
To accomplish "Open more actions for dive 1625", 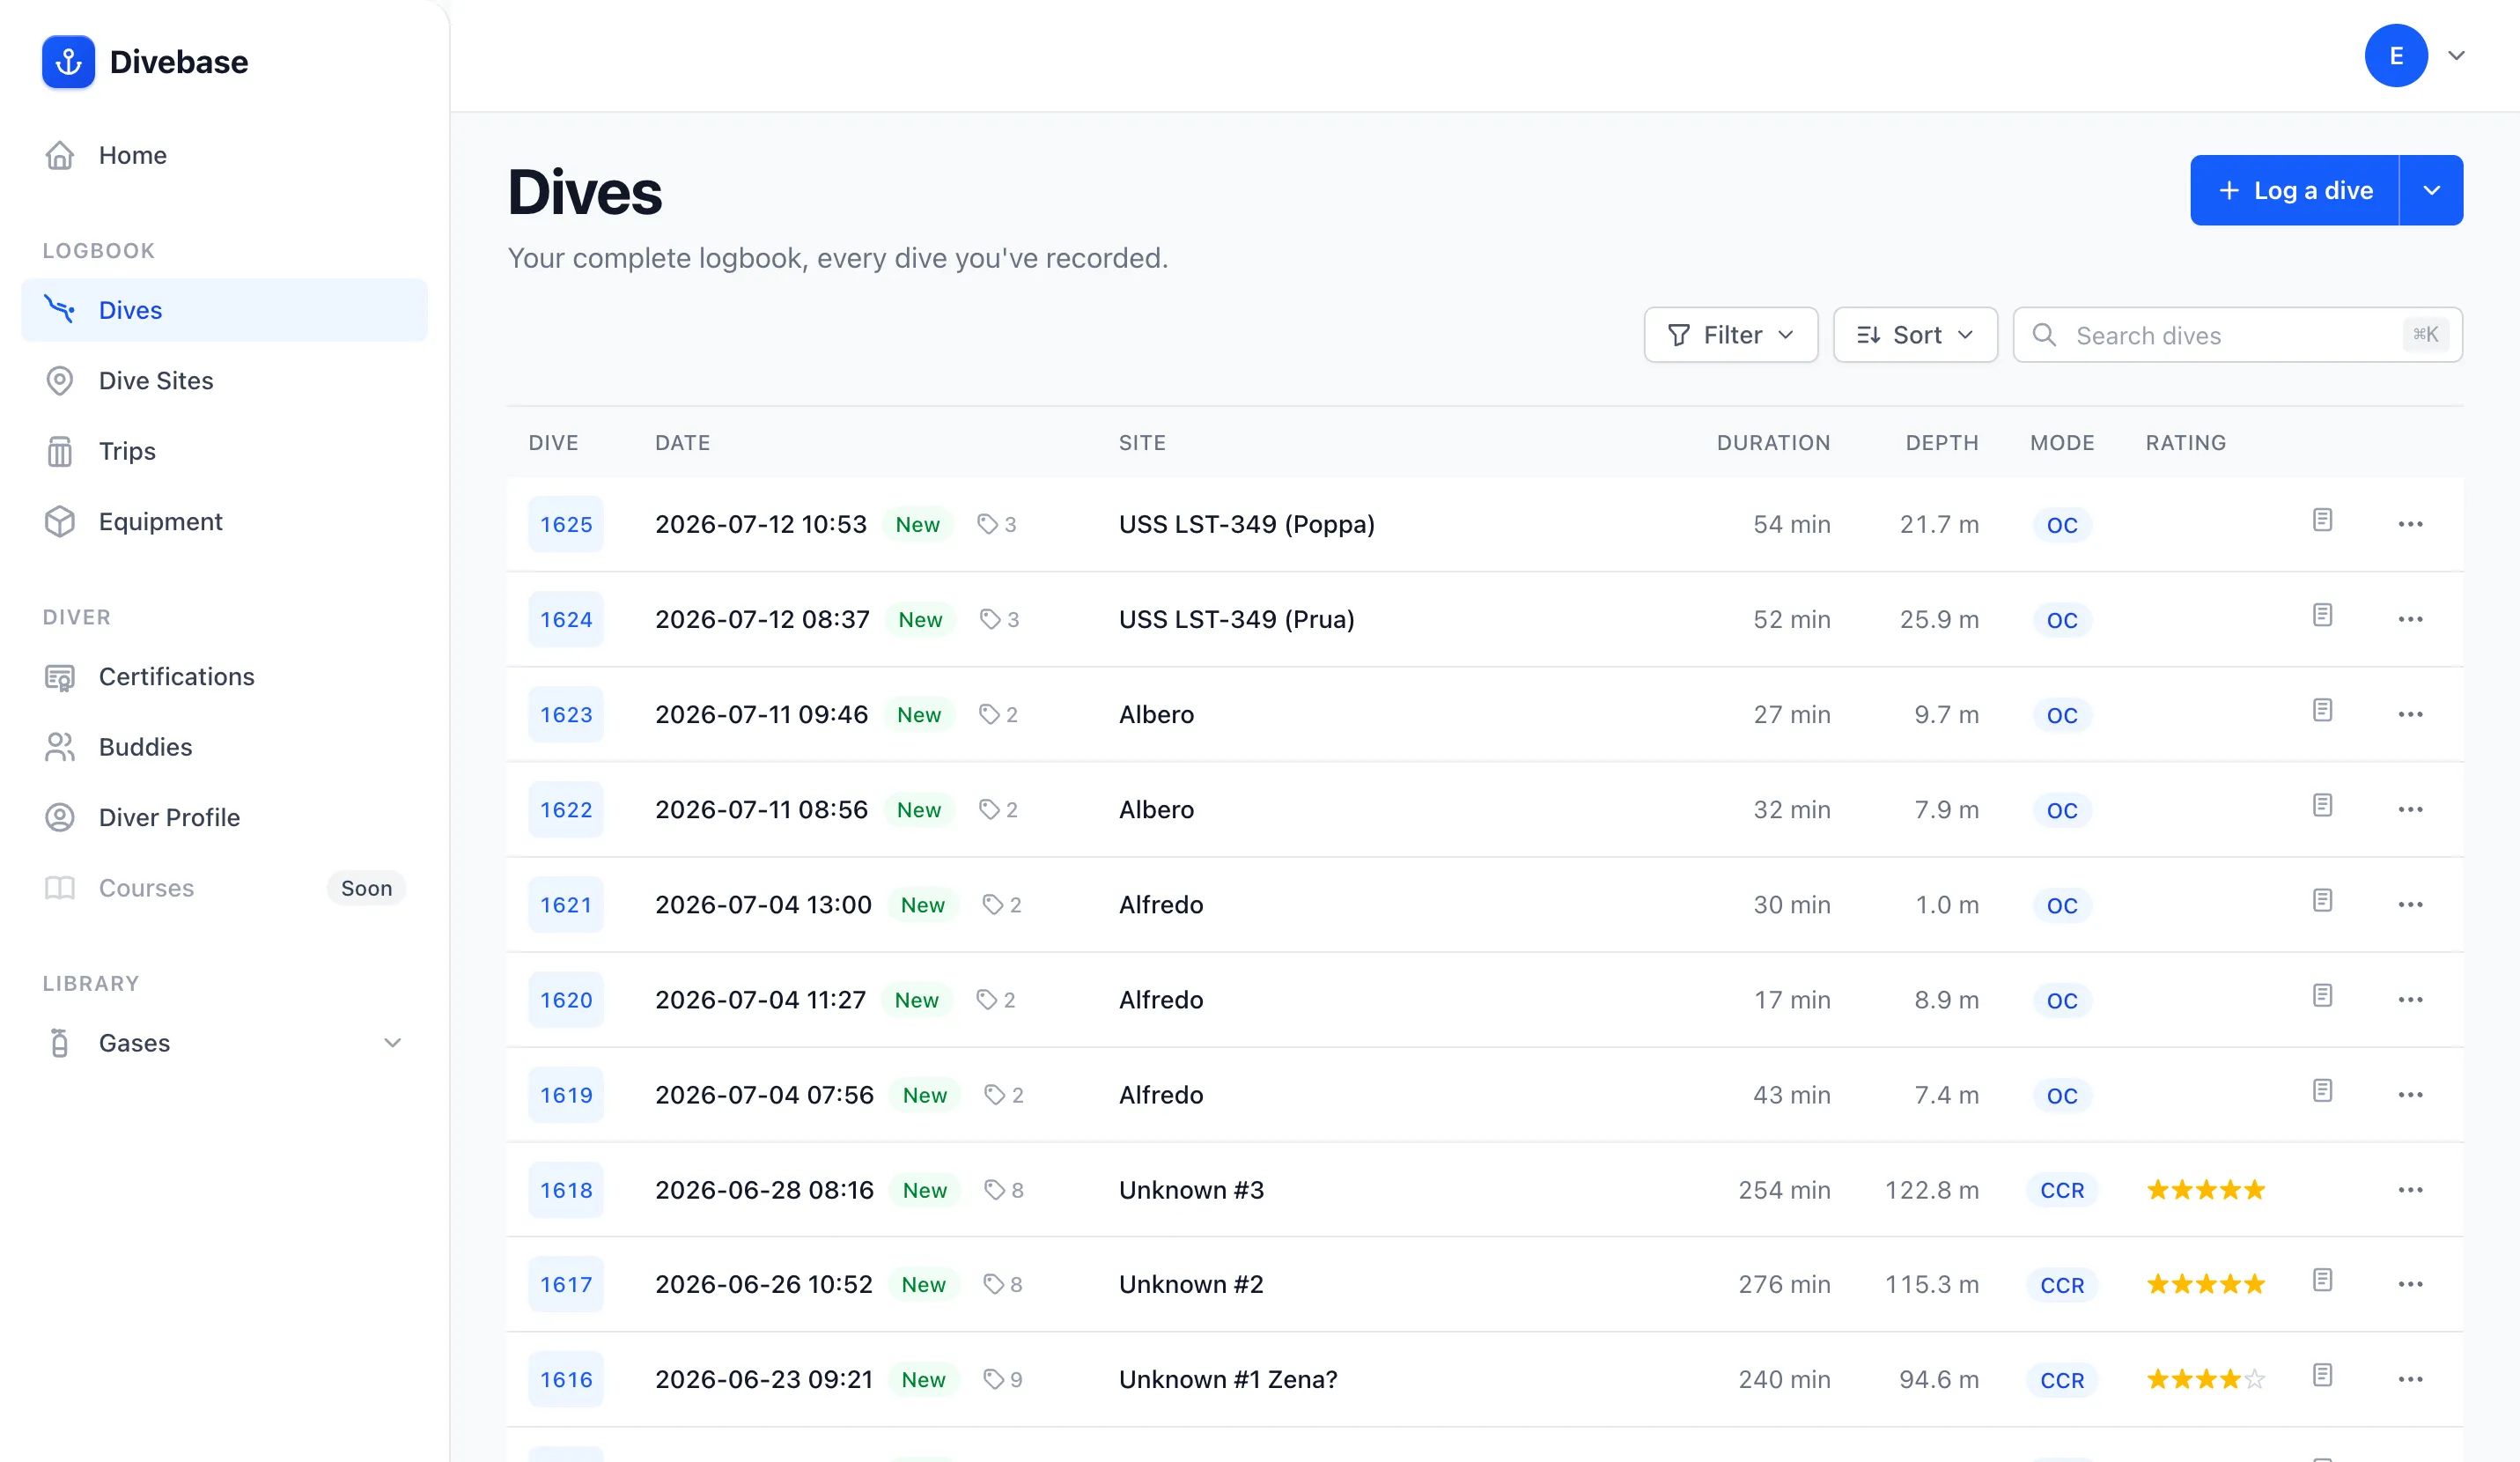I will click(2410, 524).
